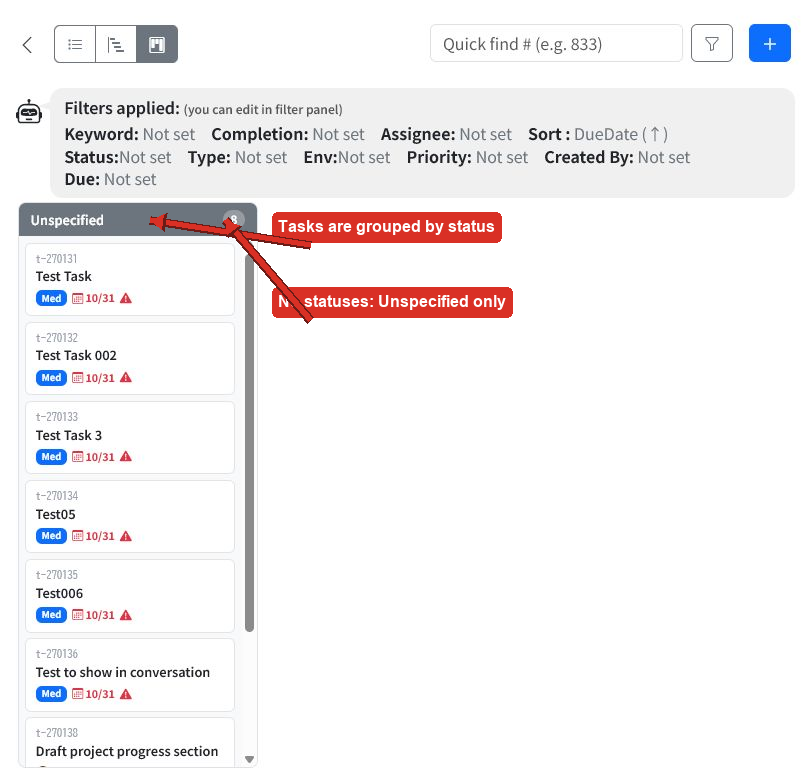Go back with the left chevron
The height and width of the screenshot is (780, 811).
coord(28,44)
